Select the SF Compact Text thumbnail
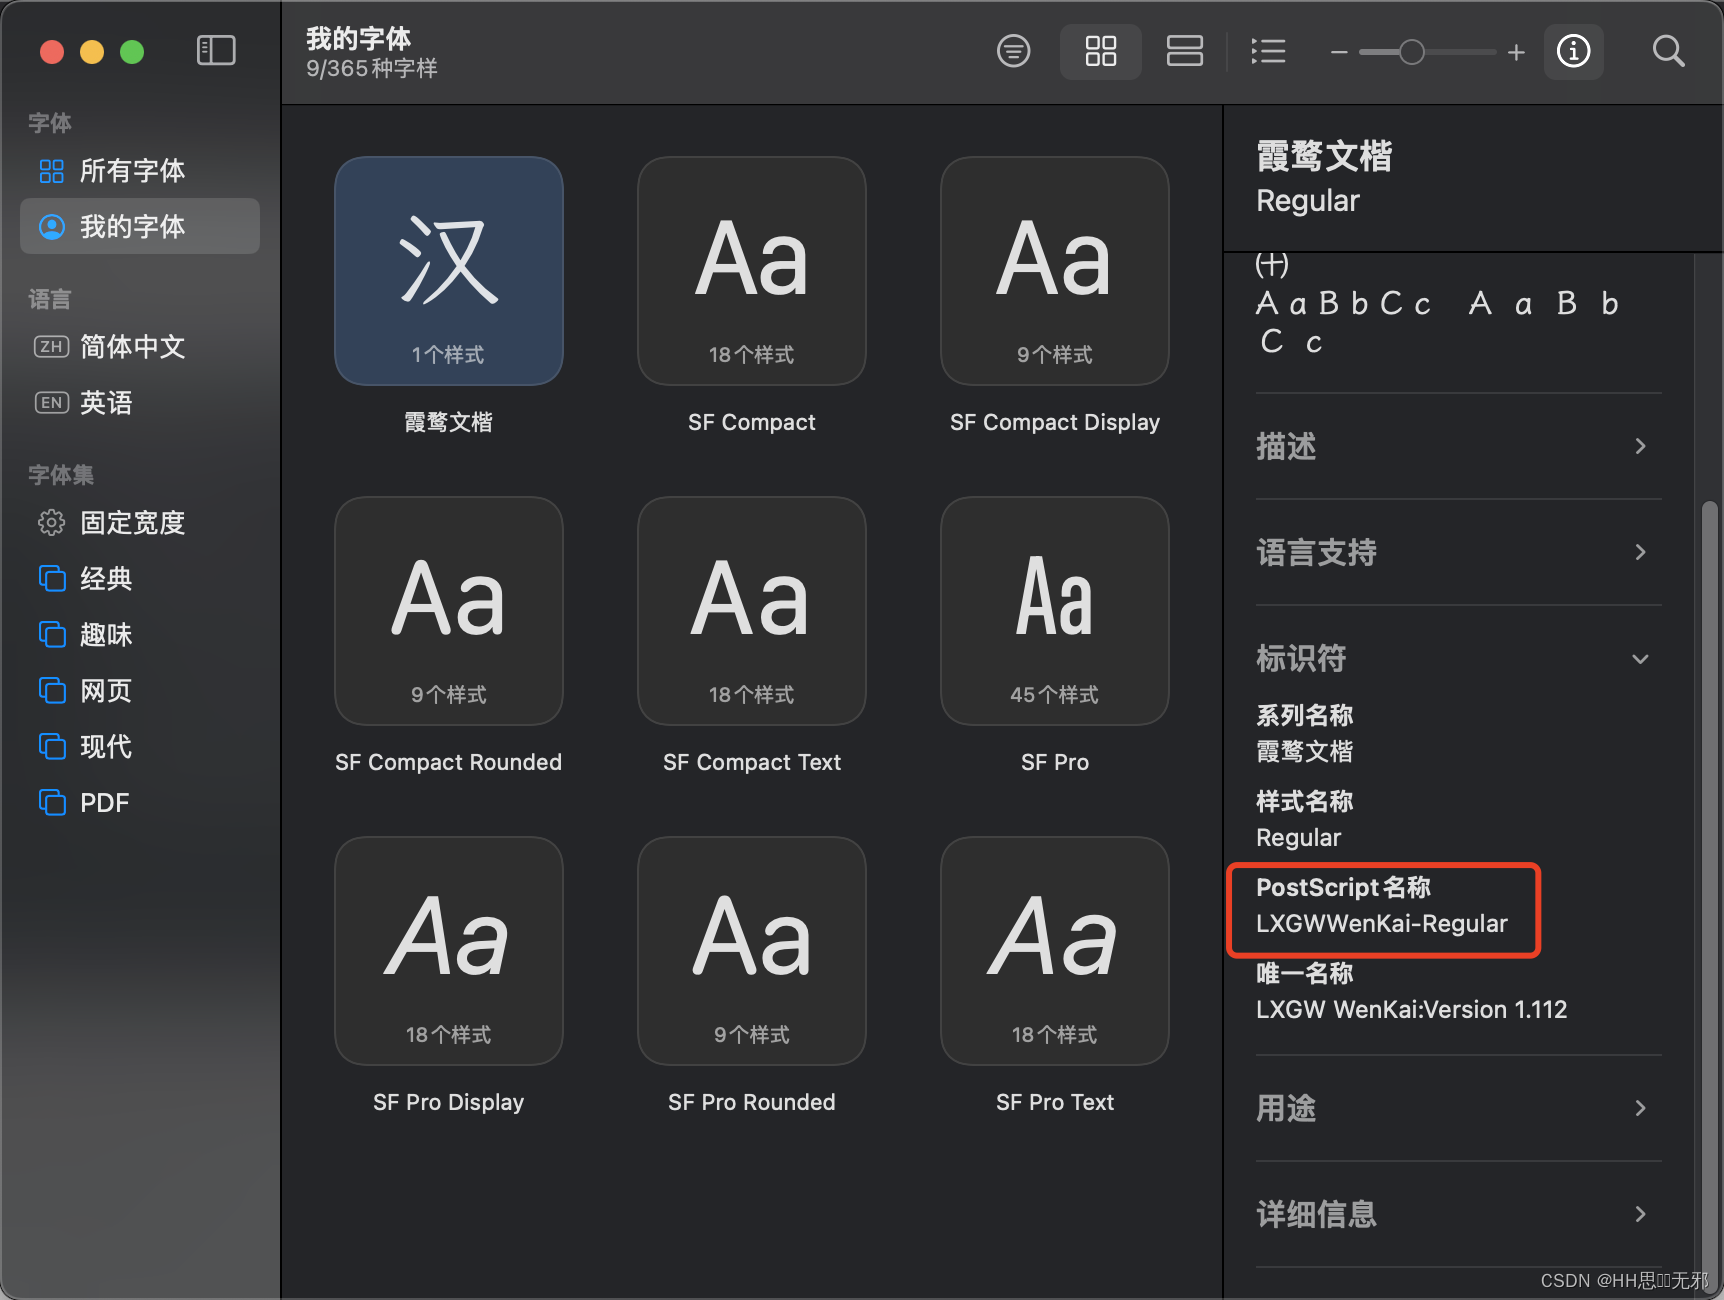 tap(752, 611)
